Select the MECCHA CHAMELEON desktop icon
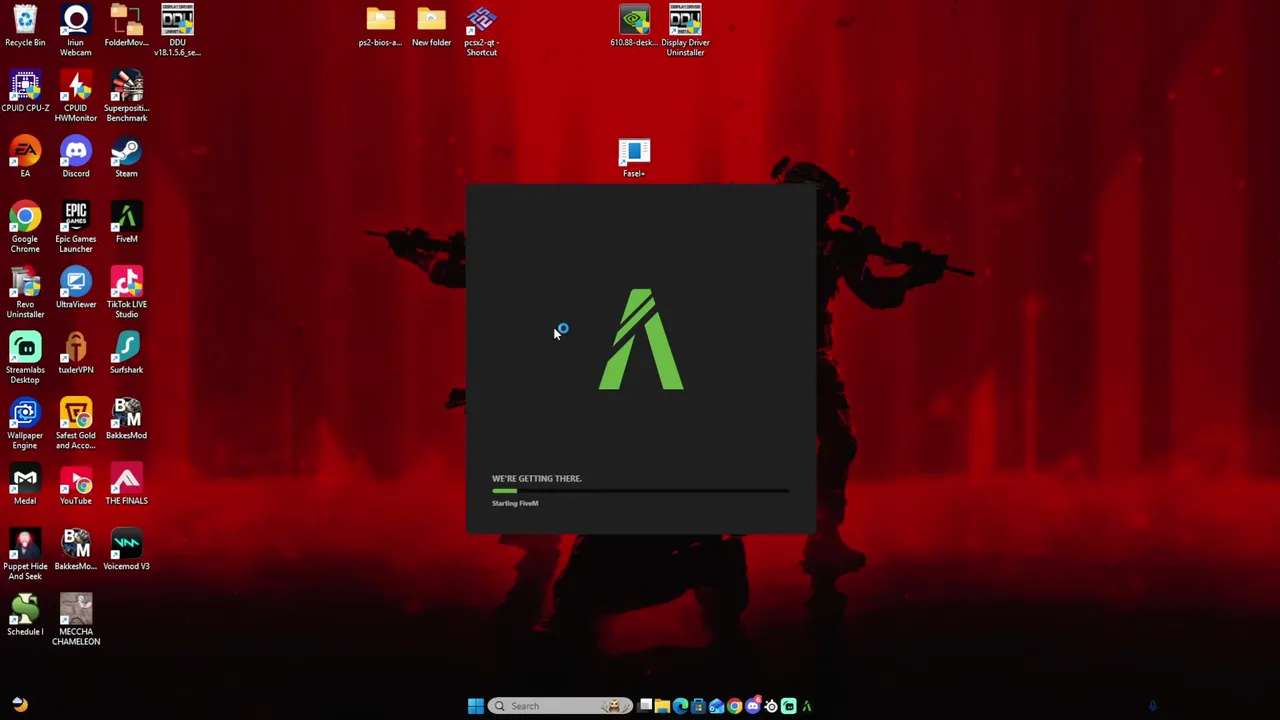The width and height of the screenshot is (1280, 720). 76,620
